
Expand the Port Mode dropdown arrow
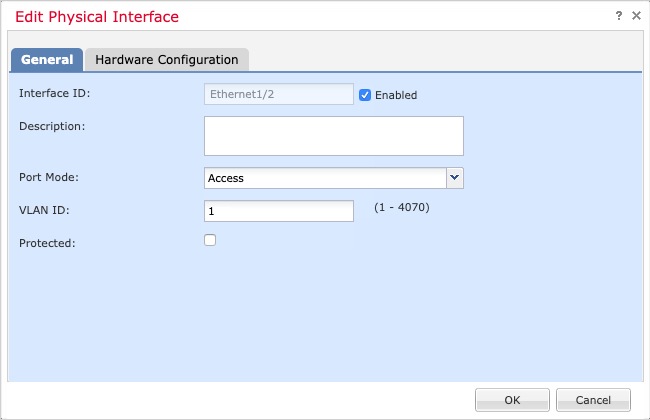coord(455,178)
